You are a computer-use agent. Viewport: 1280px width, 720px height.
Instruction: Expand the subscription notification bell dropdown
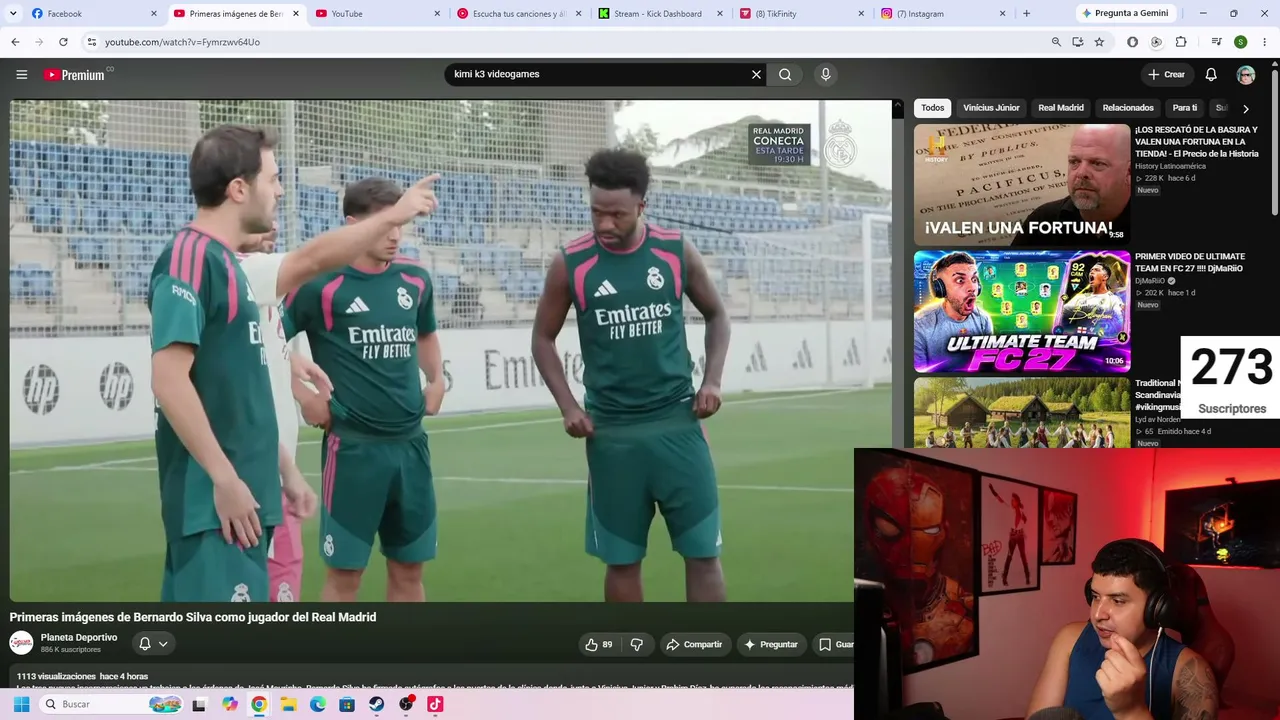[x=153, y=644]
